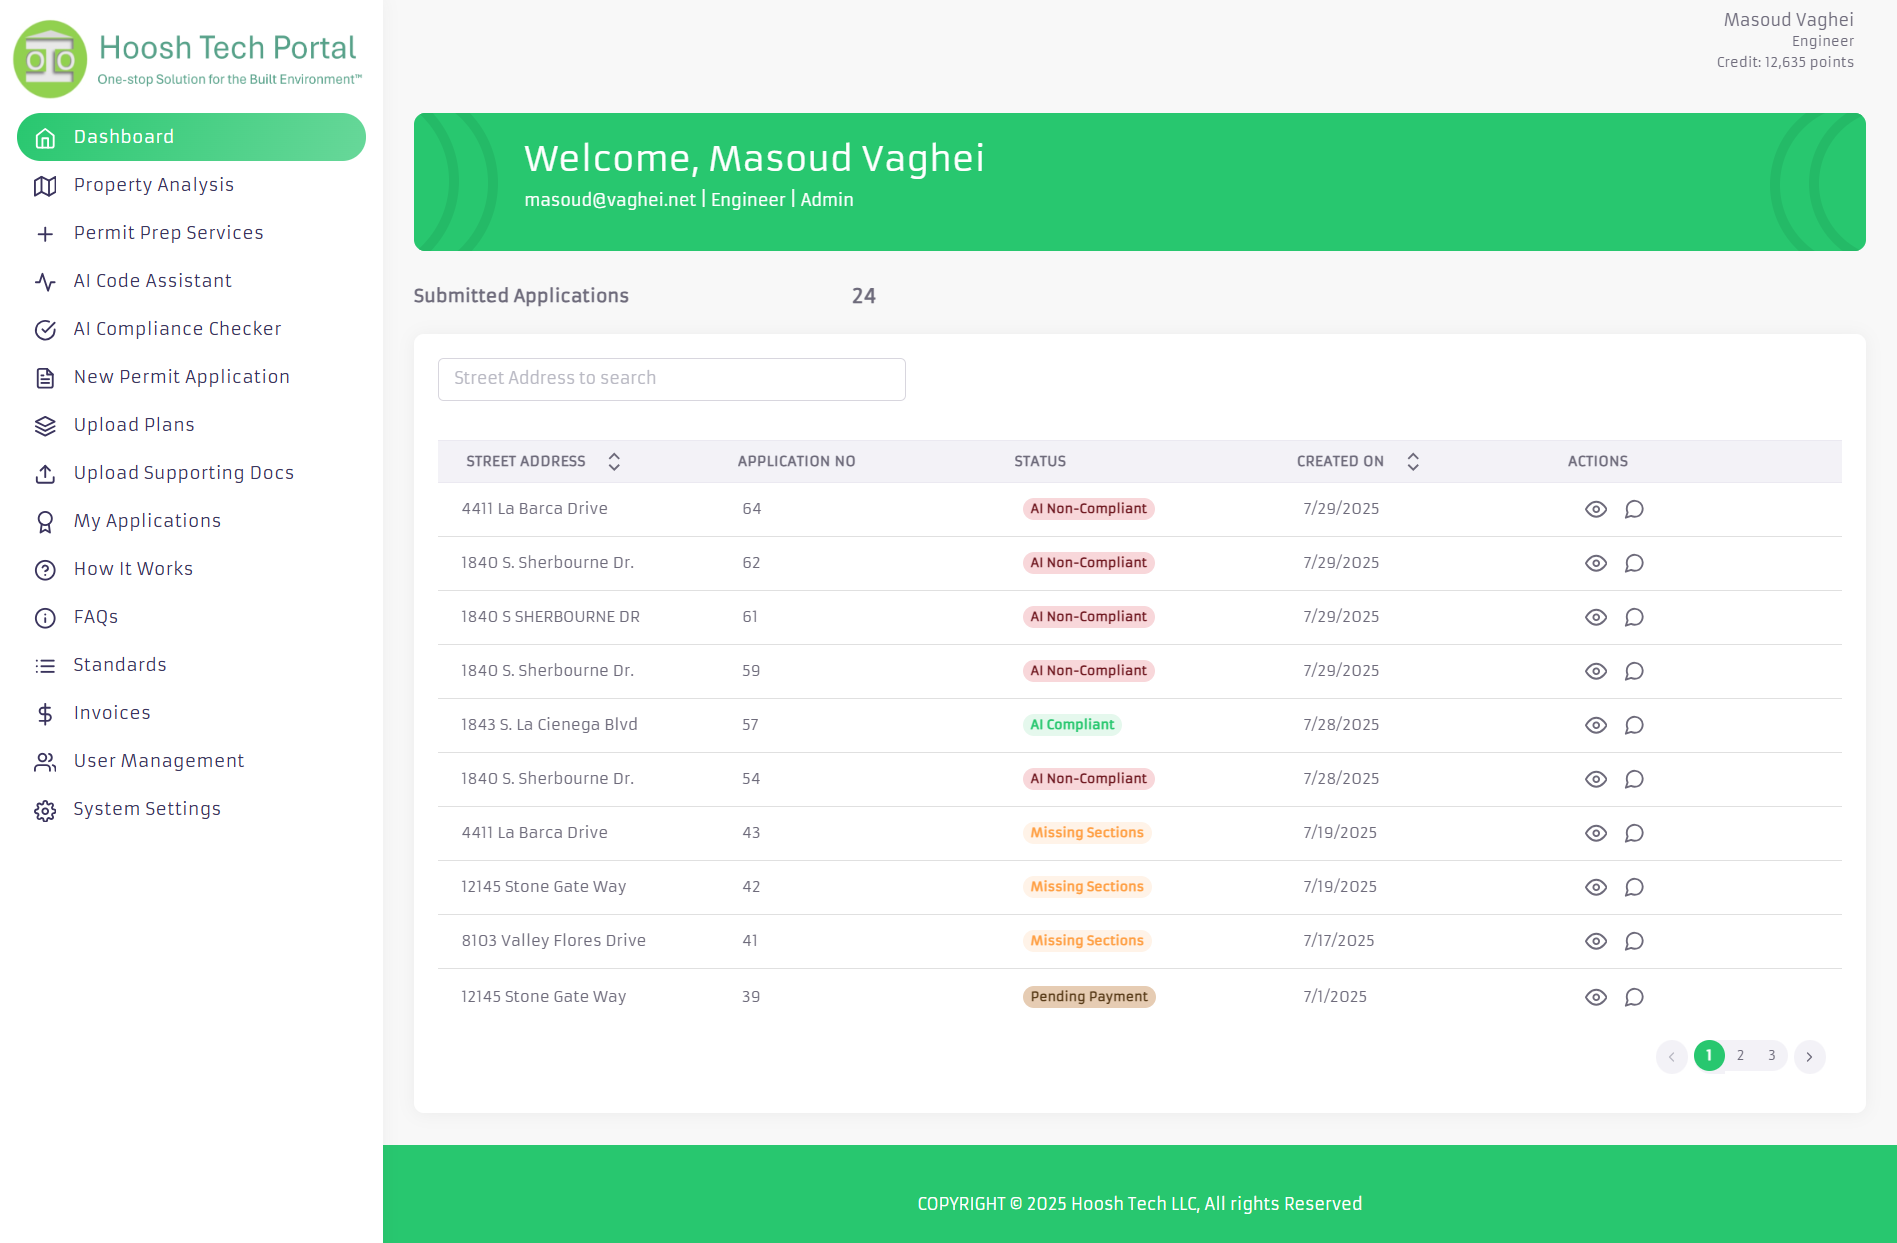Sort table by Street Address column
1897x1243 pixels.
pos(614,461)
